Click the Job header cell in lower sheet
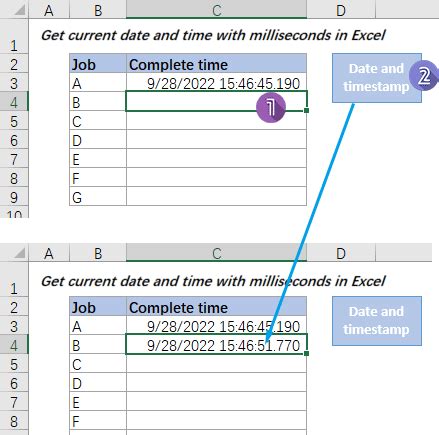 [98, 306]
